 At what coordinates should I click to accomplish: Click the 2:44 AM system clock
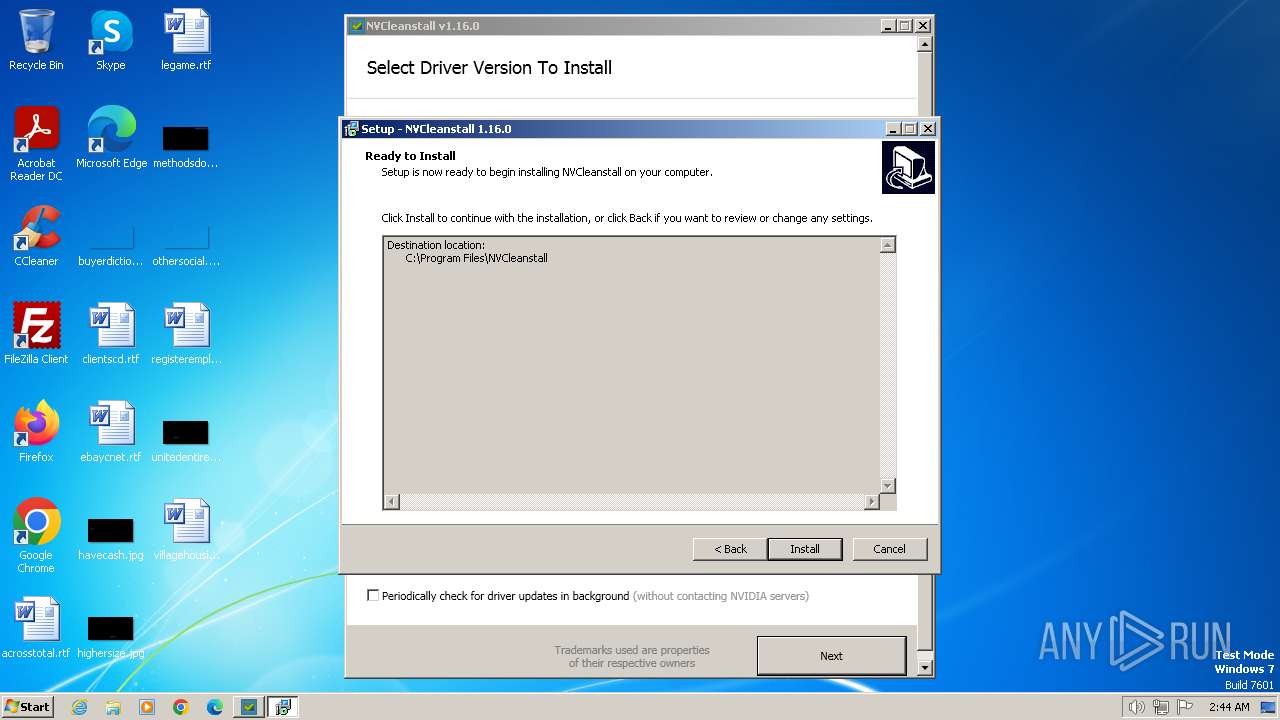click(x=1229, y=707)
